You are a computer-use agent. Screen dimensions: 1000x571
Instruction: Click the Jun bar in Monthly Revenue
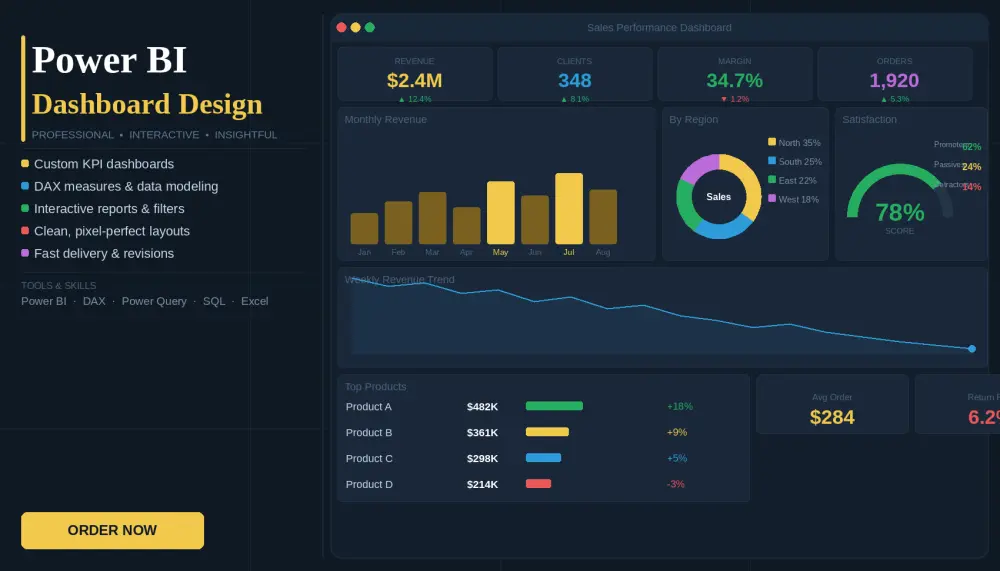(534, 219)
